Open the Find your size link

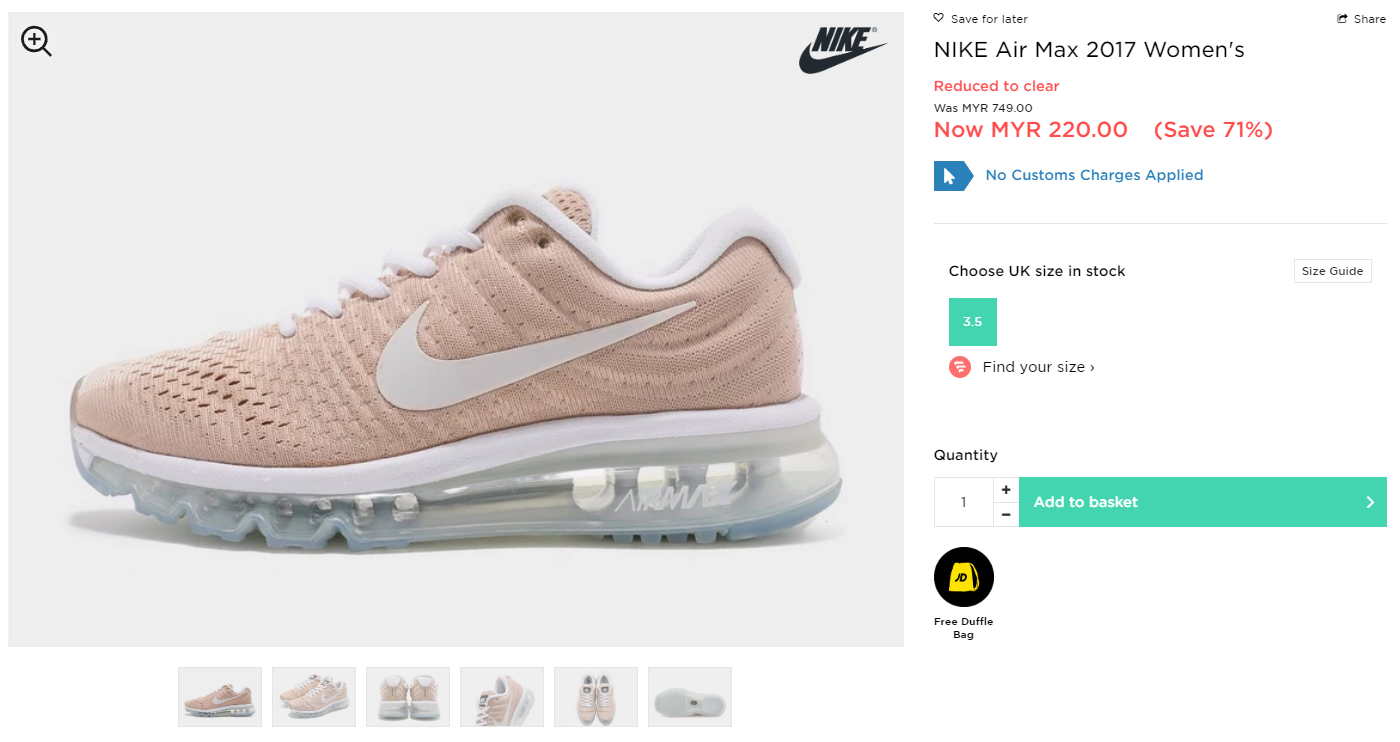pyautogui.click(x=1038, y=367)
